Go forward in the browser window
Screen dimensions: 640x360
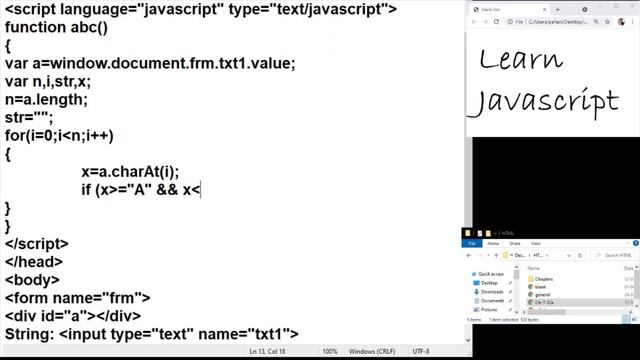[485, 22]
